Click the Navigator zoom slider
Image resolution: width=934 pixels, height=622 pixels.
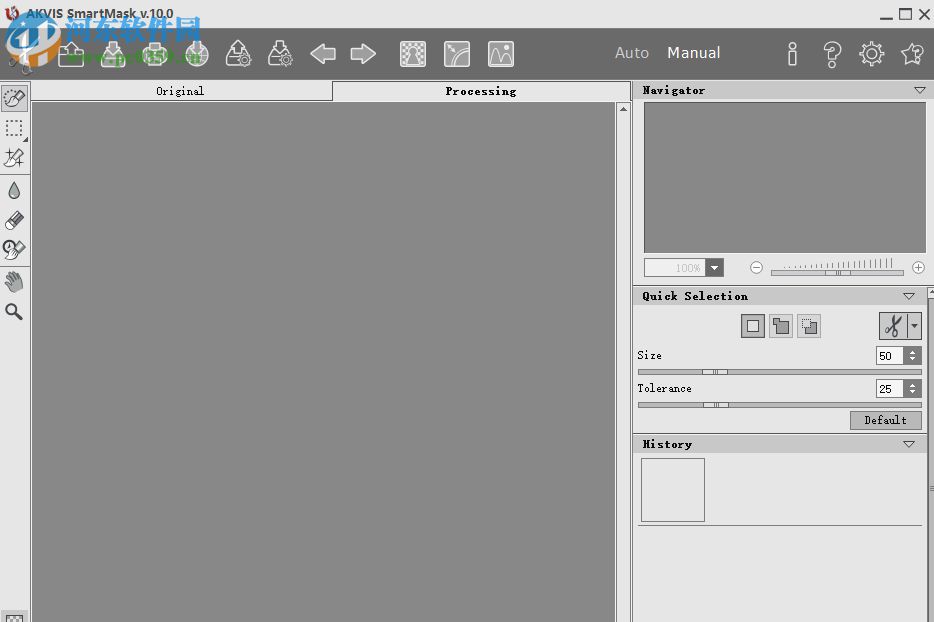pos(837,272)
